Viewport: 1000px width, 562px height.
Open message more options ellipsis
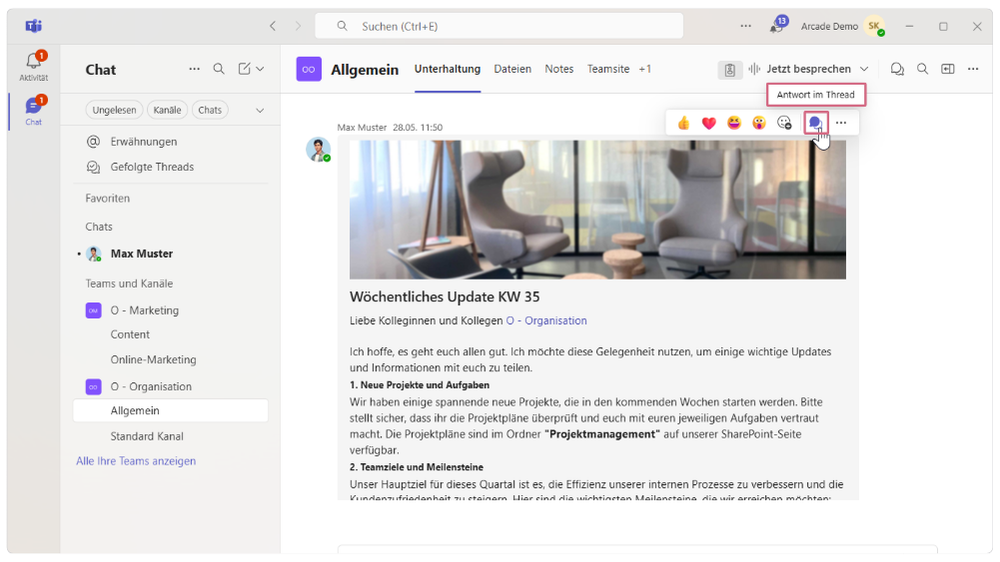[x=841, y=122]
